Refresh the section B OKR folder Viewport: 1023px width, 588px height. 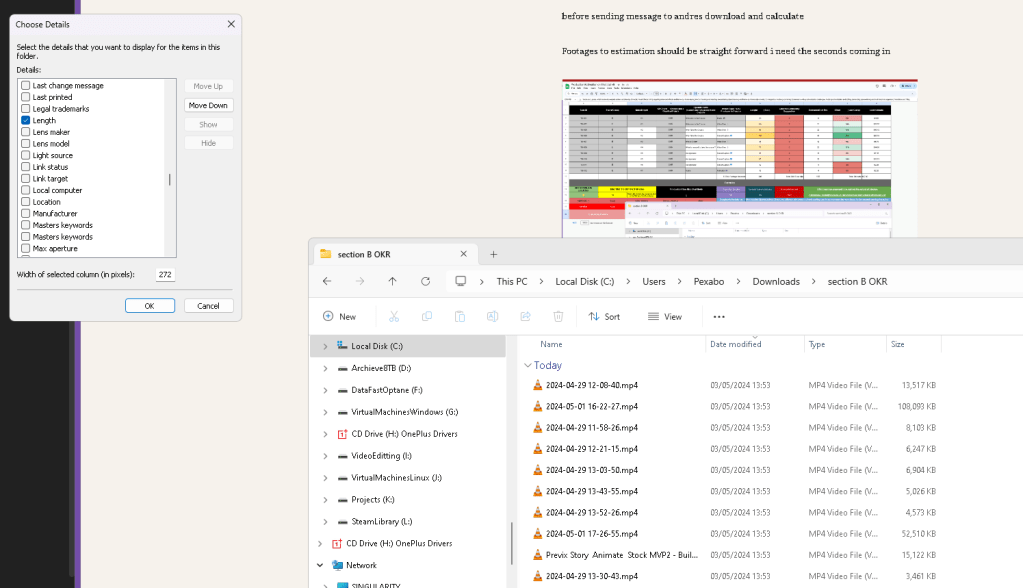point(425,281)
